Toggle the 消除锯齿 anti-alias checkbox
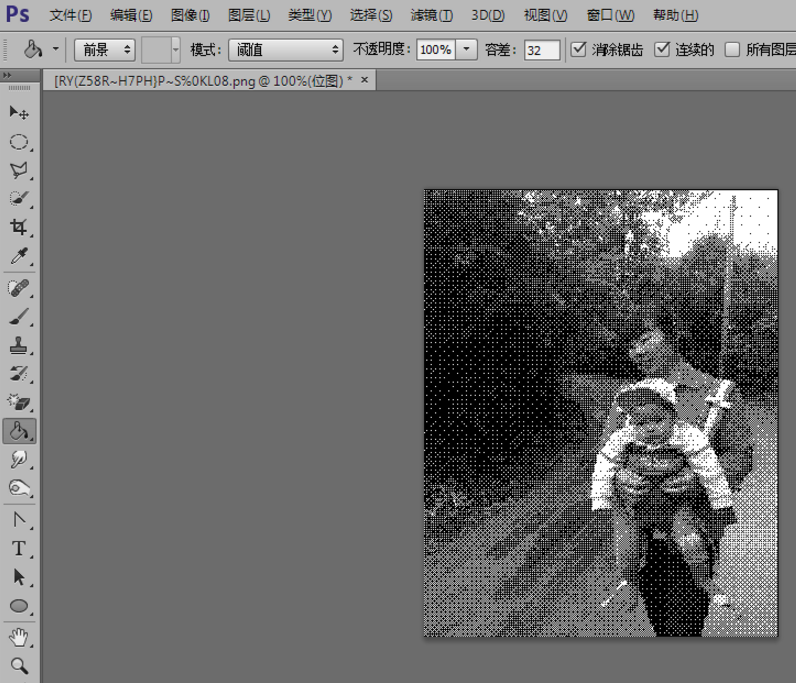796x683 pixels. 579,49
